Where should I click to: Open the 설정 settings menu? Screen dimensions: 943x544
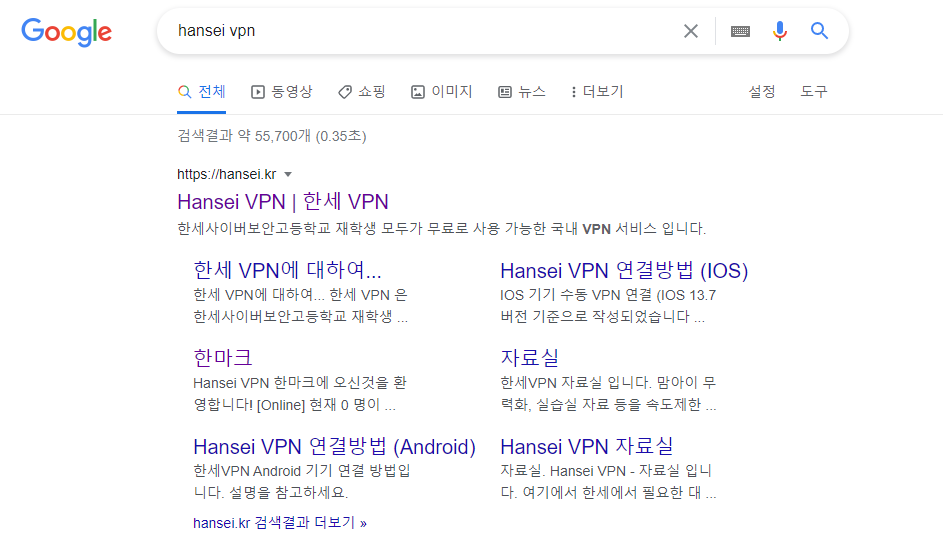click(762, 91)
